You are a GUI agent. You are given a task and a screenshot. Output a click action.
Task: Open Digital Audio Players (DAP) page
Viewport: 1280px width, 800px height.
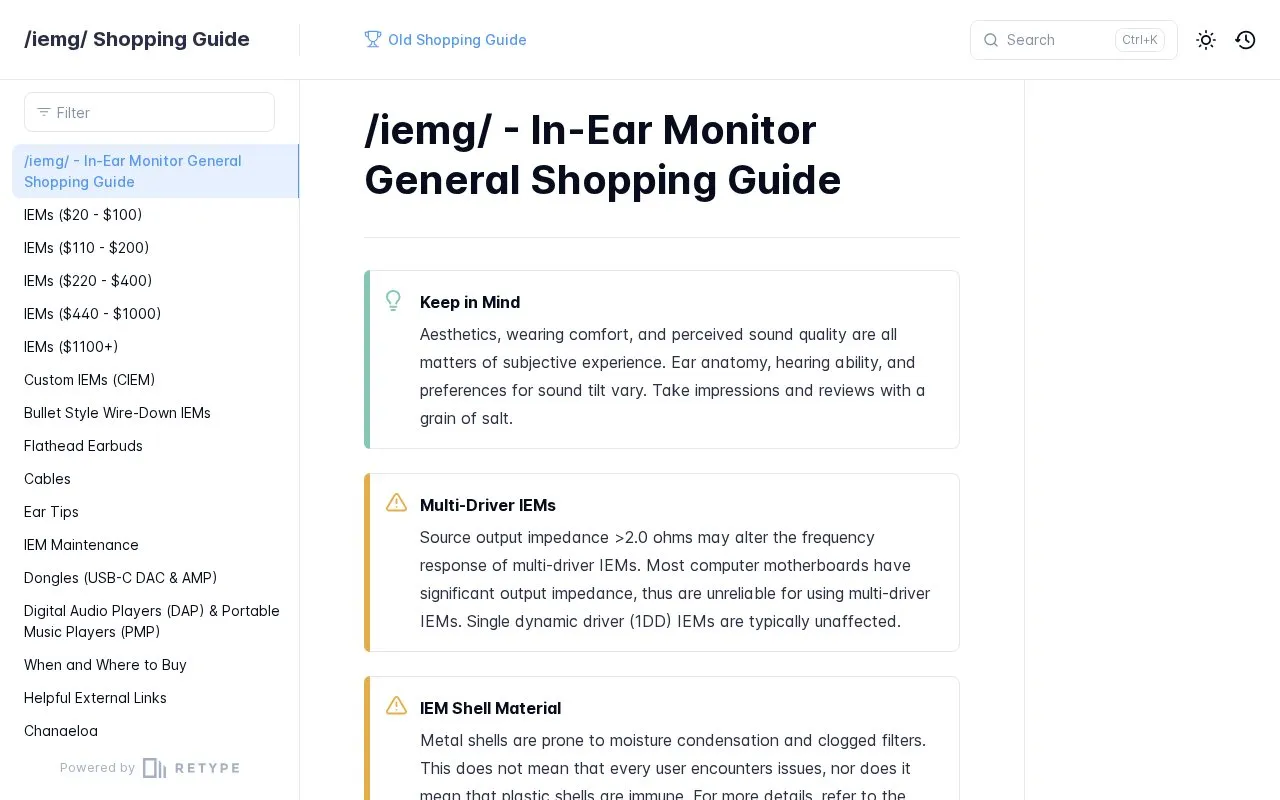[x=152, y=621]
